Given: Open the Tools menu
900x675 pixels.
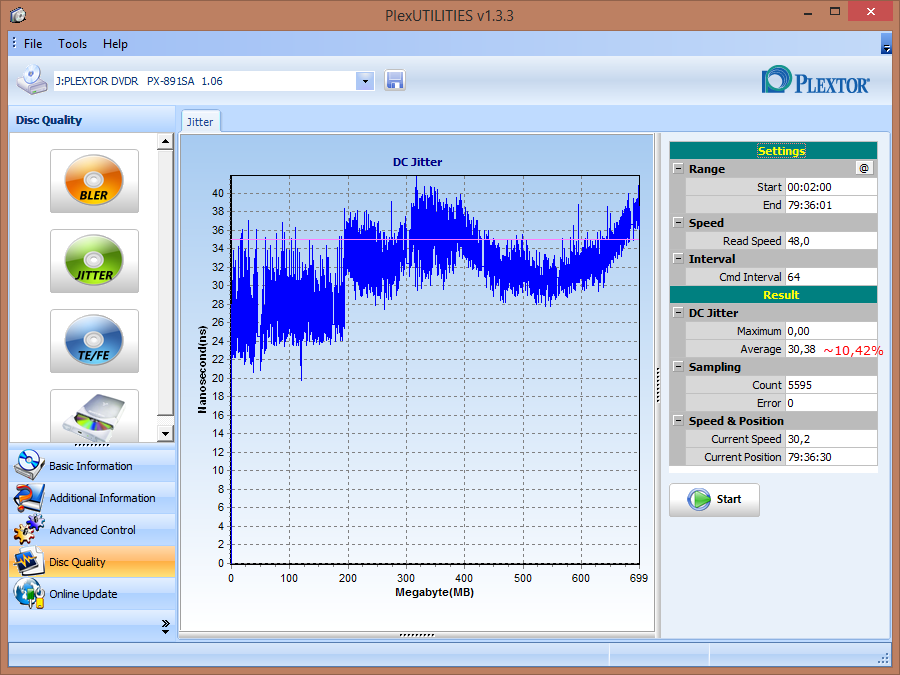Looking at the screenshot, I should click(x=72, y=44).
